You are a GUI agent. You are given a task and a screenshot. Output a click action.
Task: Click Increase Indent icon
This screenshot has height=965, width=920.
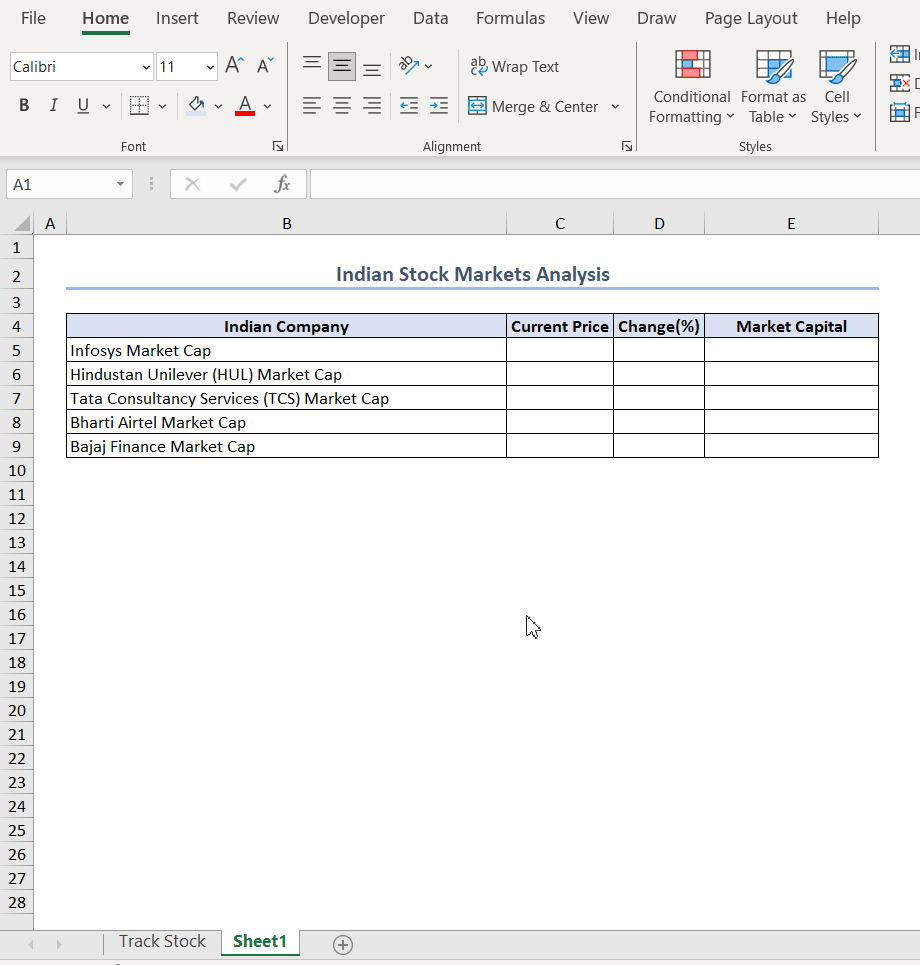[439, 106]
